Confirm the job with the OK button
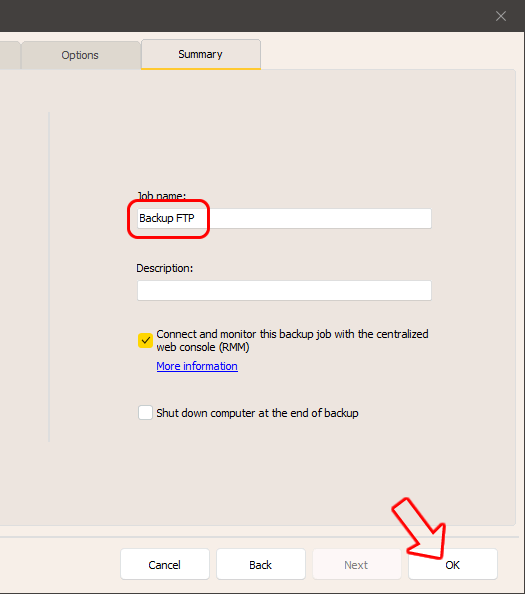This screenshot has width=525, height=594. 453,564
